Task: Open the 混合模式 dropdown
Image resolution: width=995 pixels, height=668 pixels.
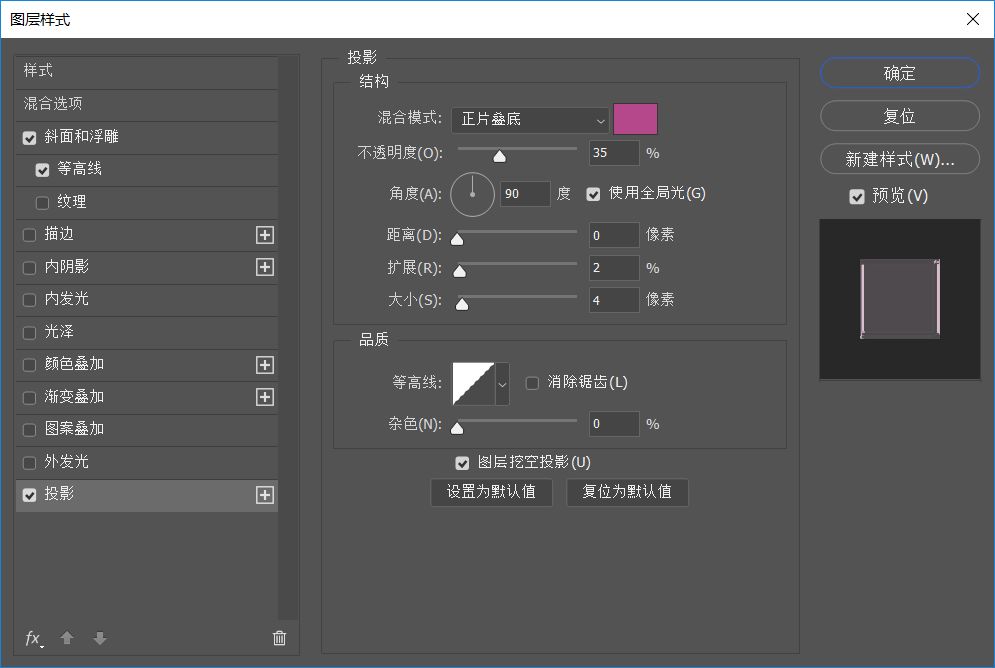Action: coord(530,120)
